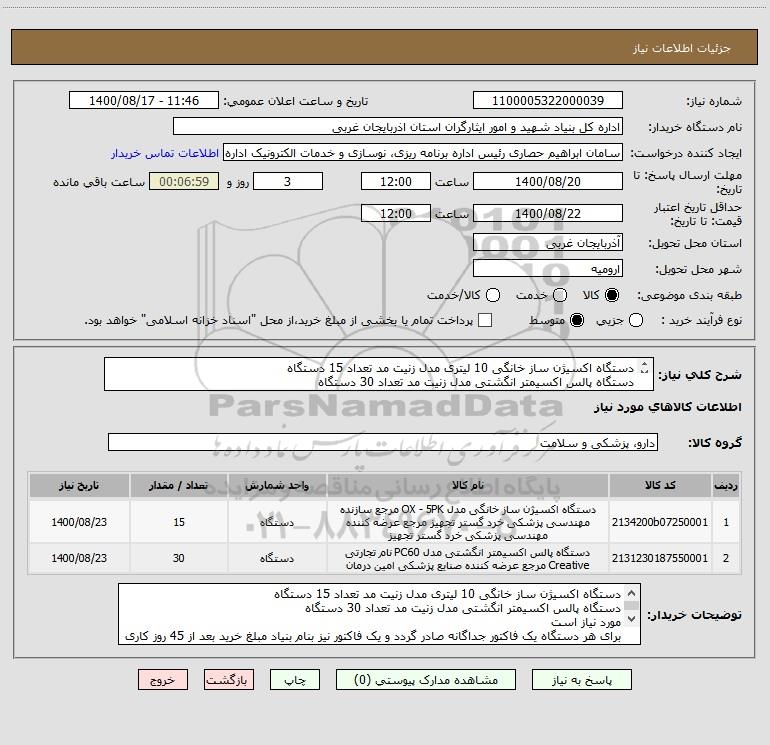This screenshot has height=745, width=770.
Task: Click the کد کالا column header
Action: click(660, 485)
